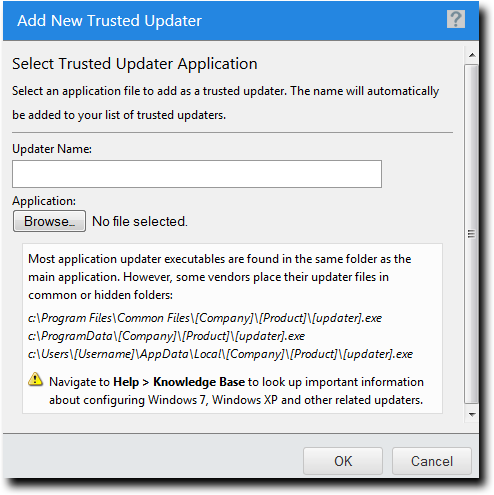
Task: Click the question mark help icon
Action: (x=456, y=19)
